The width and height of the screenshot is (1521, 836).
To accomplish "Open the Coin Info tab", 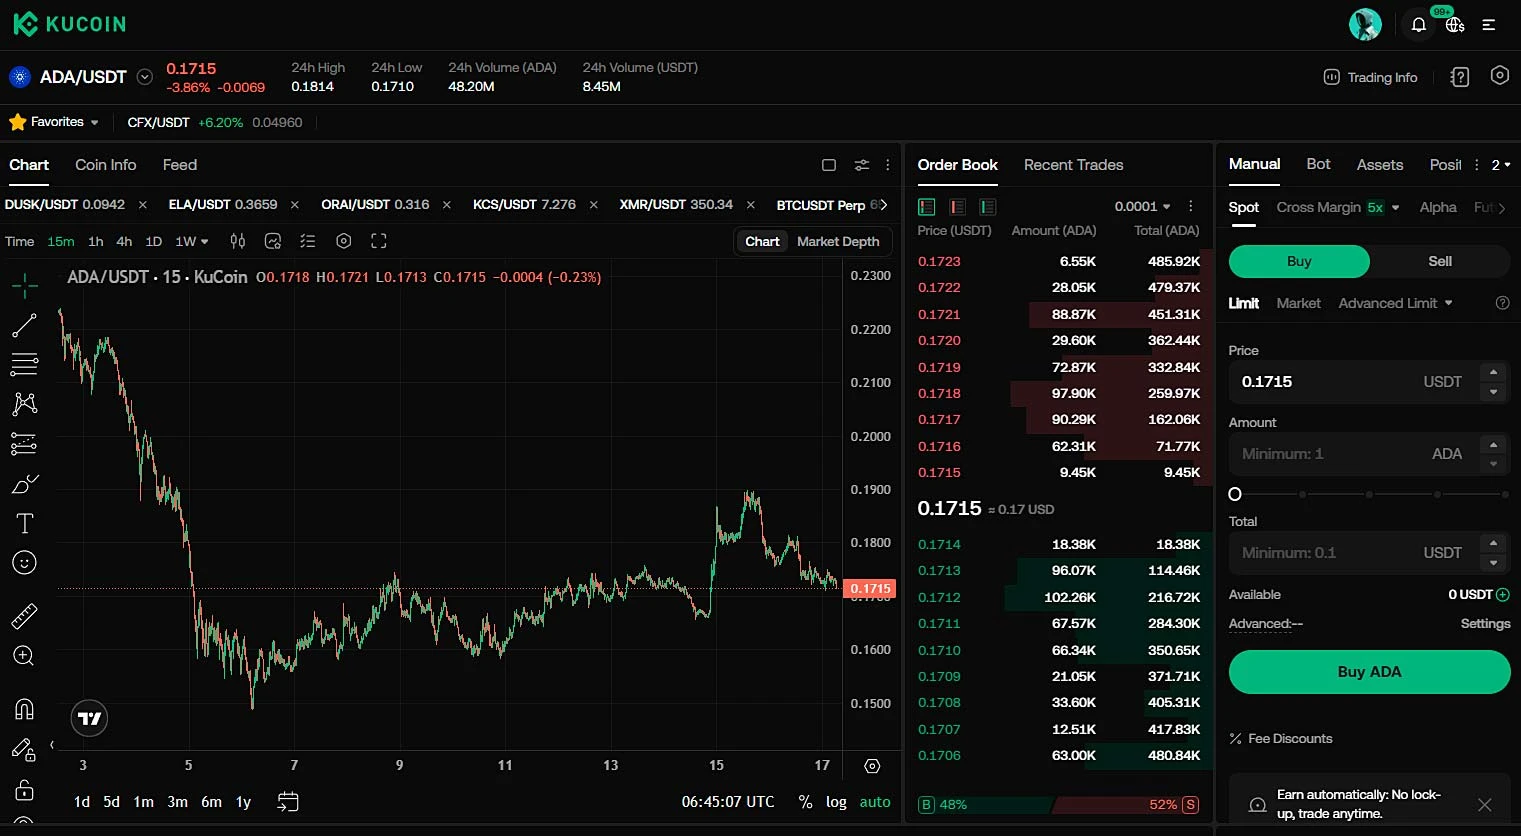I will 105,165.
